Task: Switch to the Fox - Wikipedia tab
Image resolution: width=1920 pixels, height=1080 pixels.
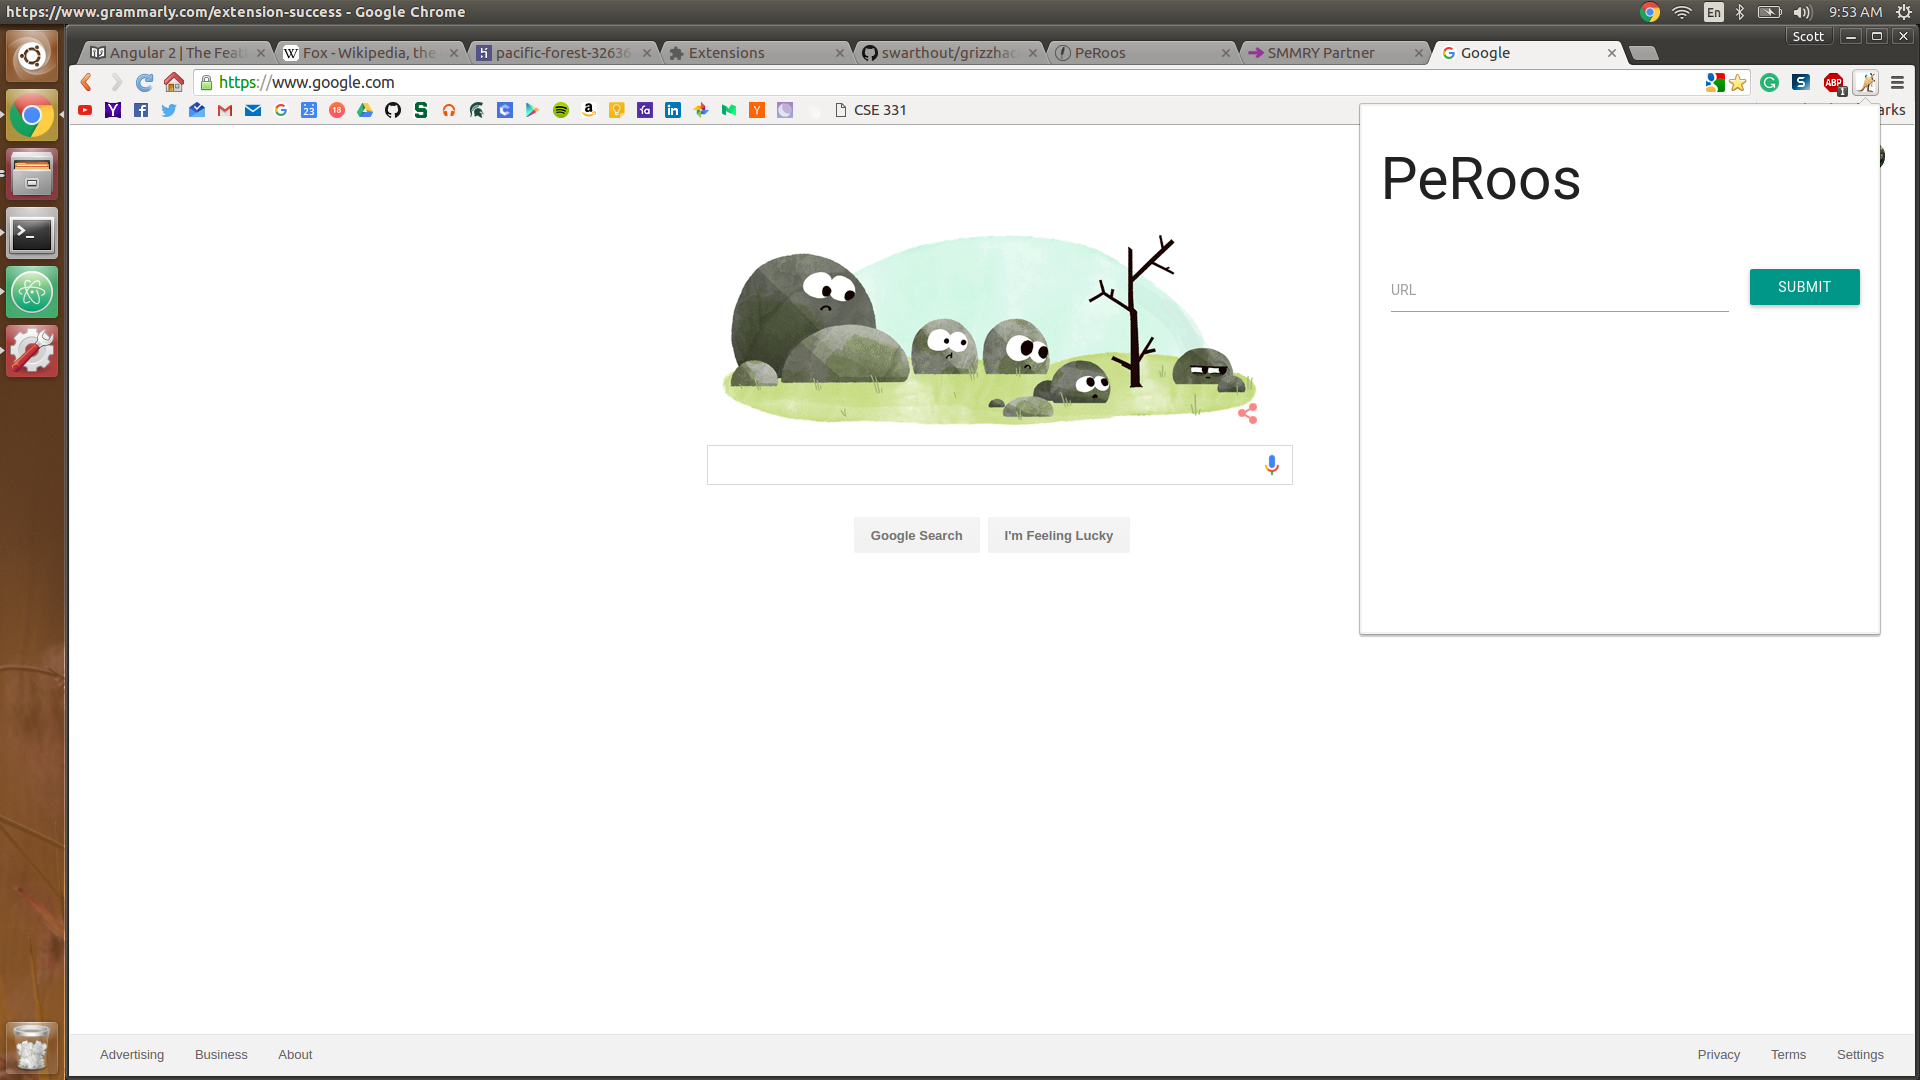Action: point(368,53)
